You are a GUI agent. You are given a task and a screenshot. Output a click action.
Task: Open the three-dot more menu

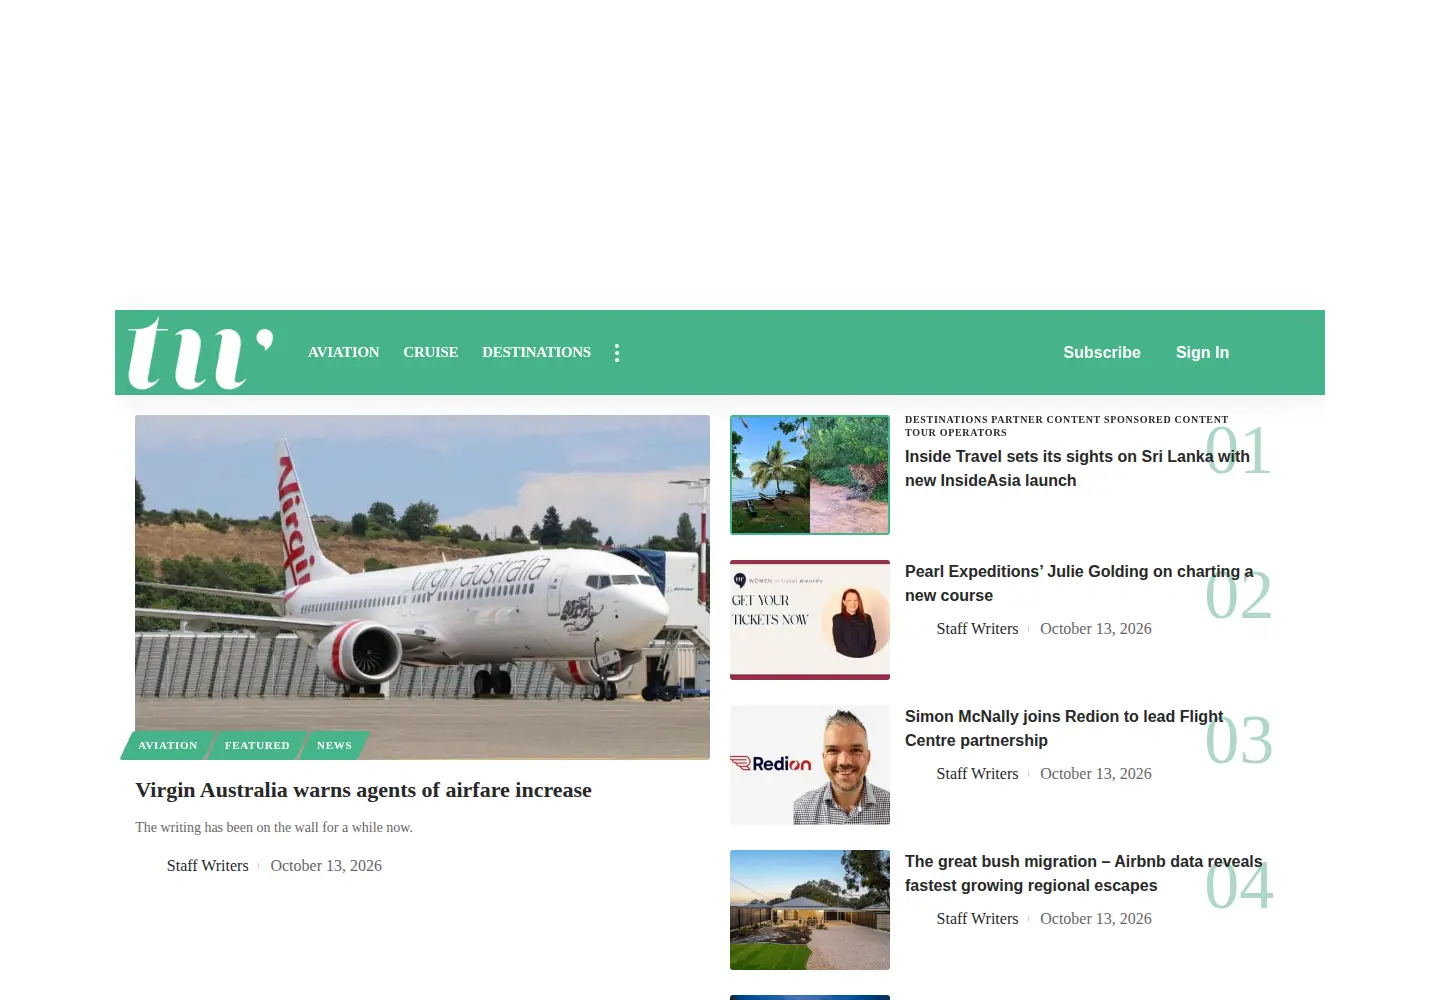(617, 353)
